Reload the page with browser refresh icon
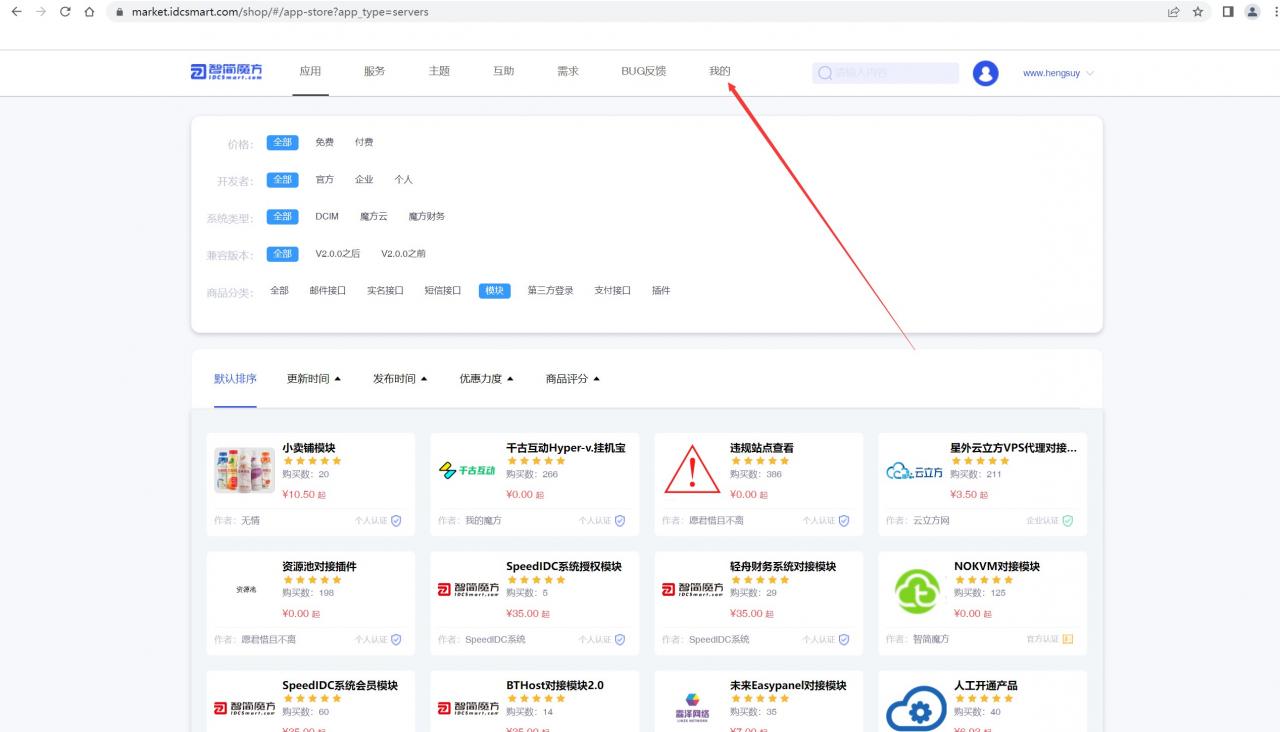 pyautogui.click(x=65, y=12)
